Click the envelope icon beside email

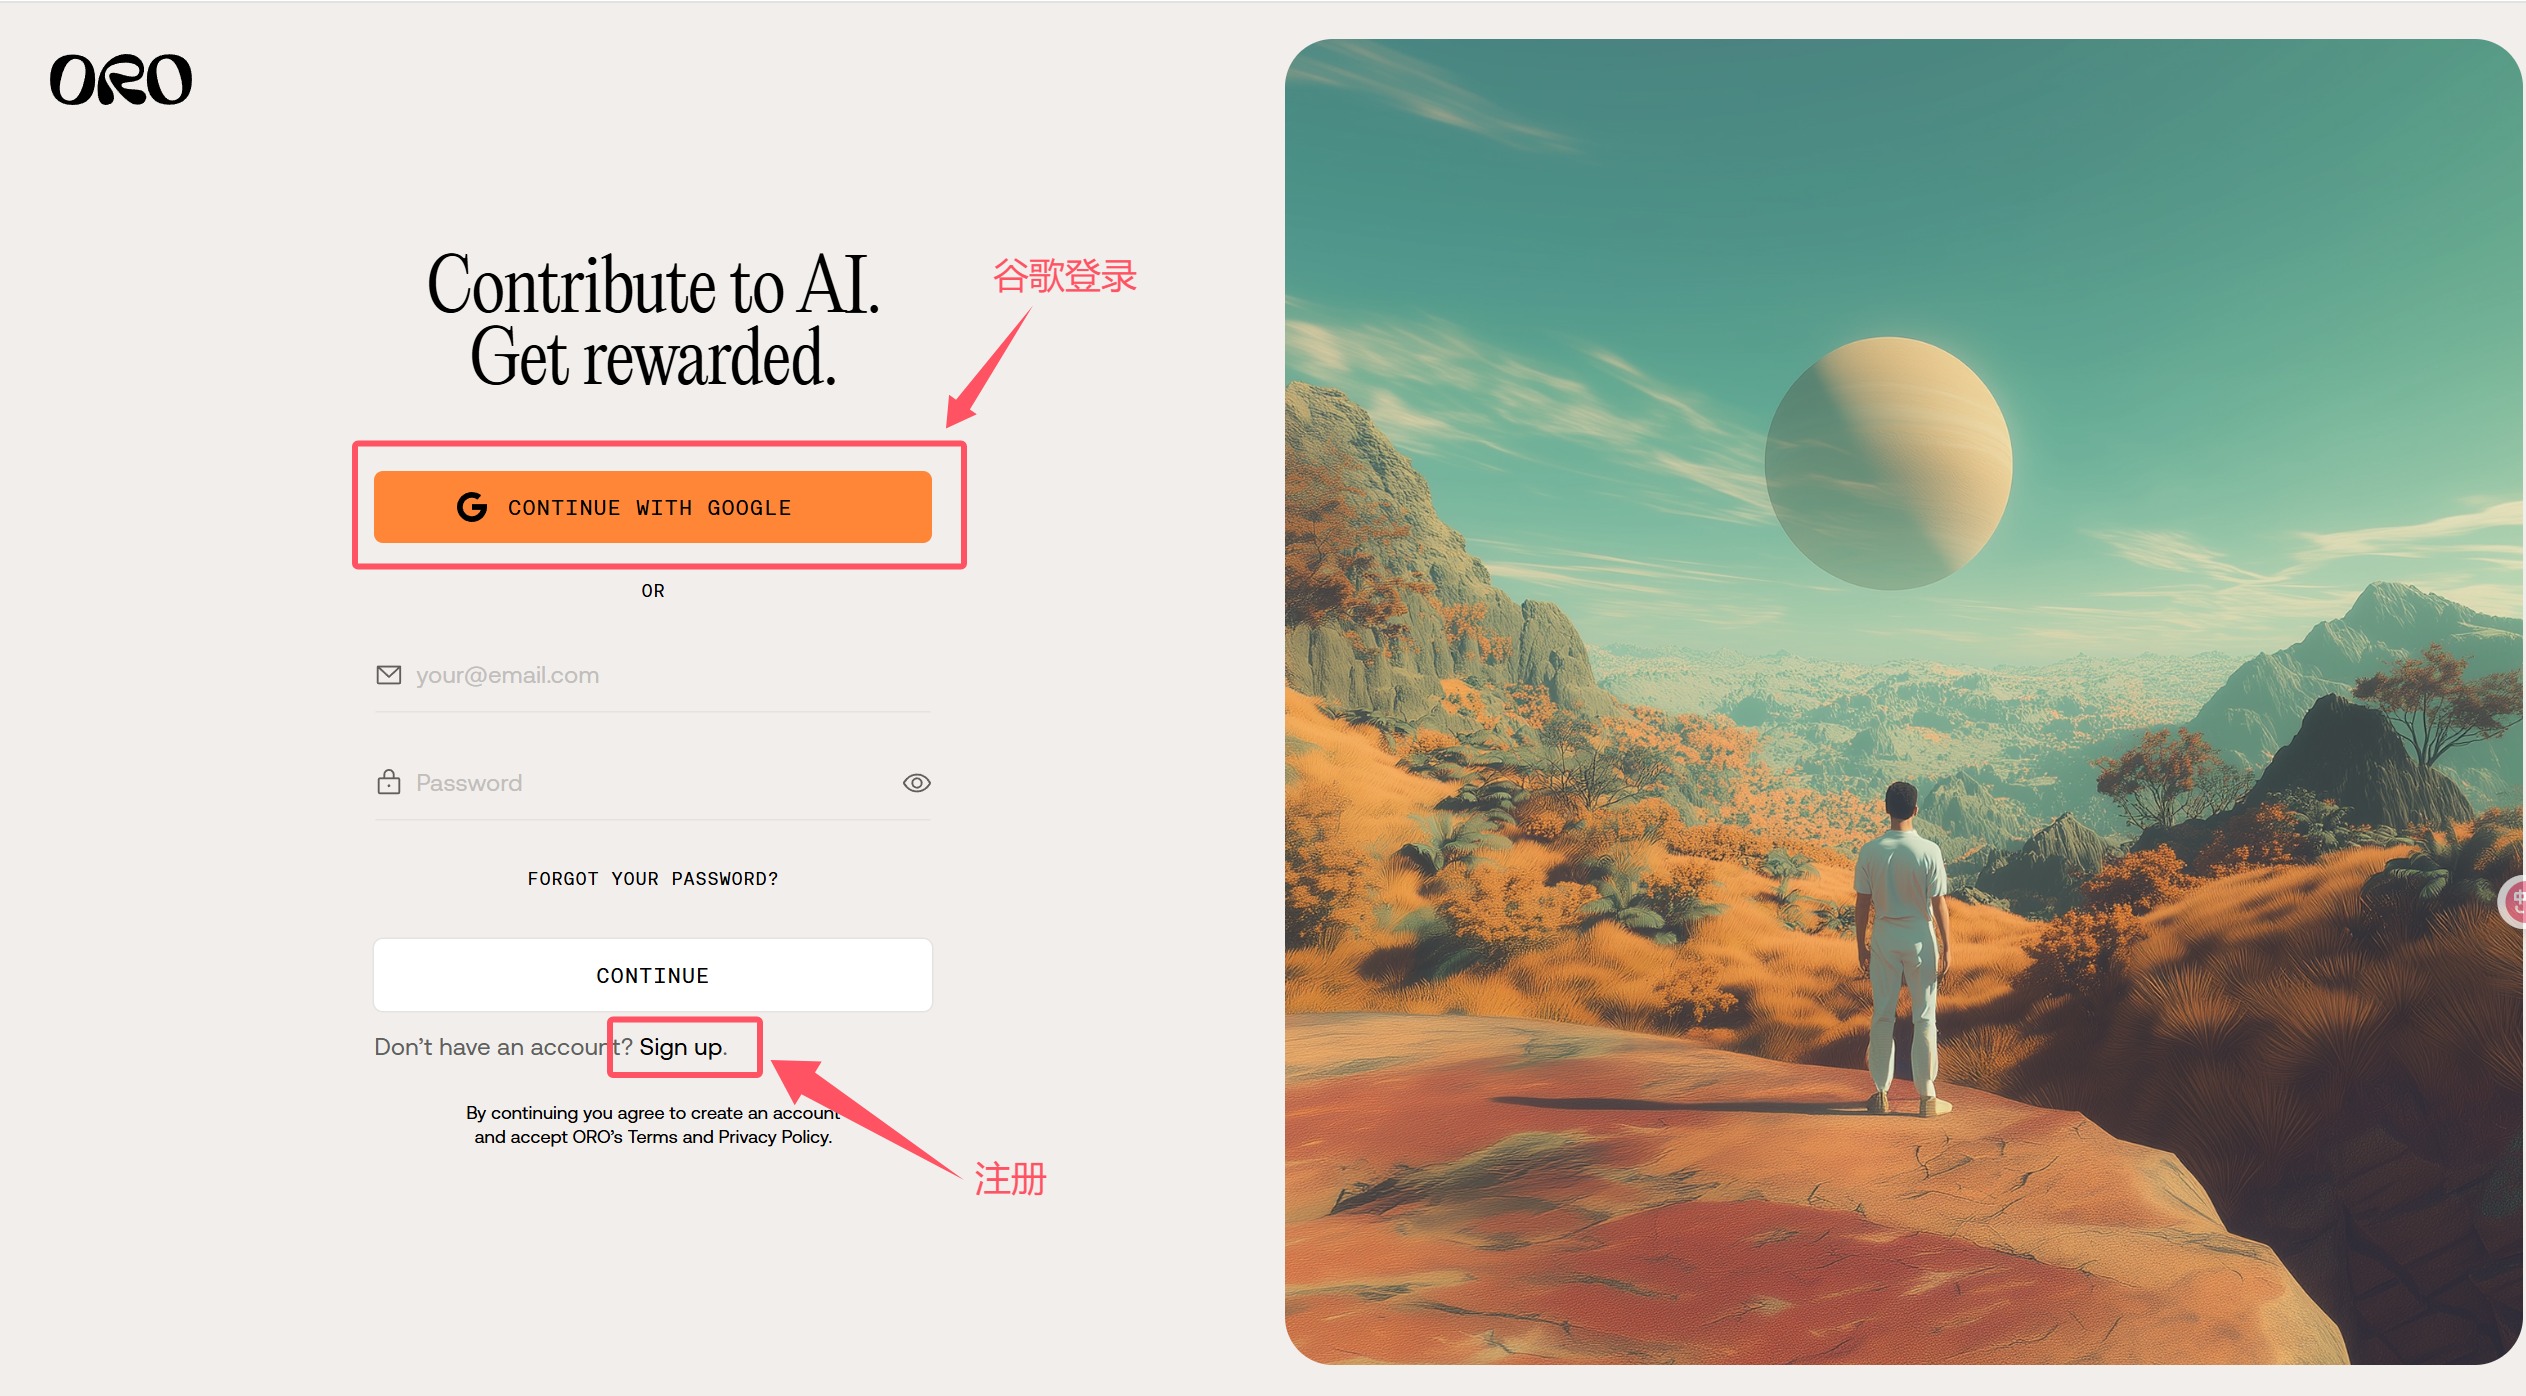pos(388,675)
